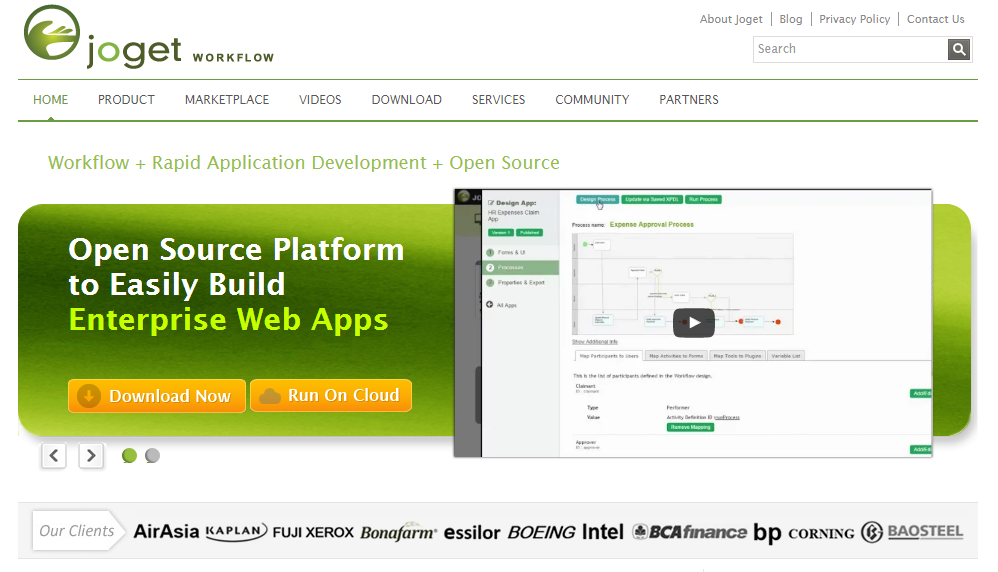Open the PRODUCT menu item
Viewport: 998px width, 572px height.
click(x=126, y=100)
